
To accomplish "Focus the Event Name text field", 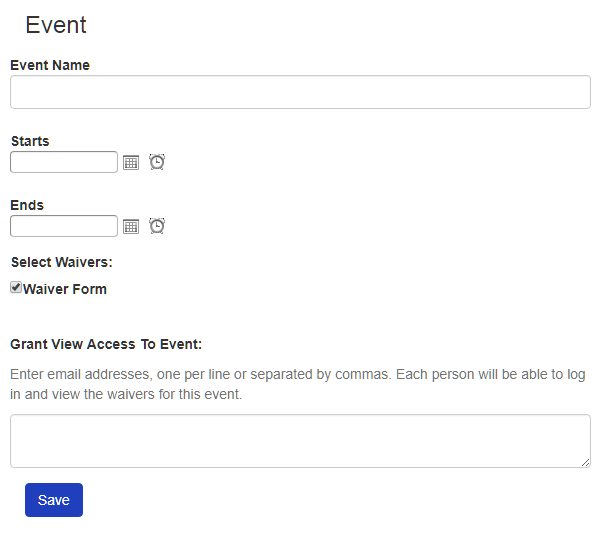I will 300,92.
